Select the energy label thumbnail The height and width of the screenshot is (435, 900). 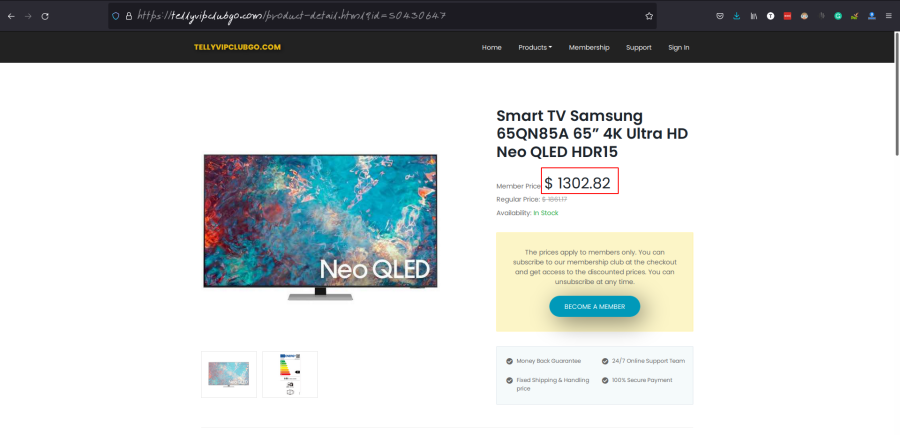[x=290, y=374]
